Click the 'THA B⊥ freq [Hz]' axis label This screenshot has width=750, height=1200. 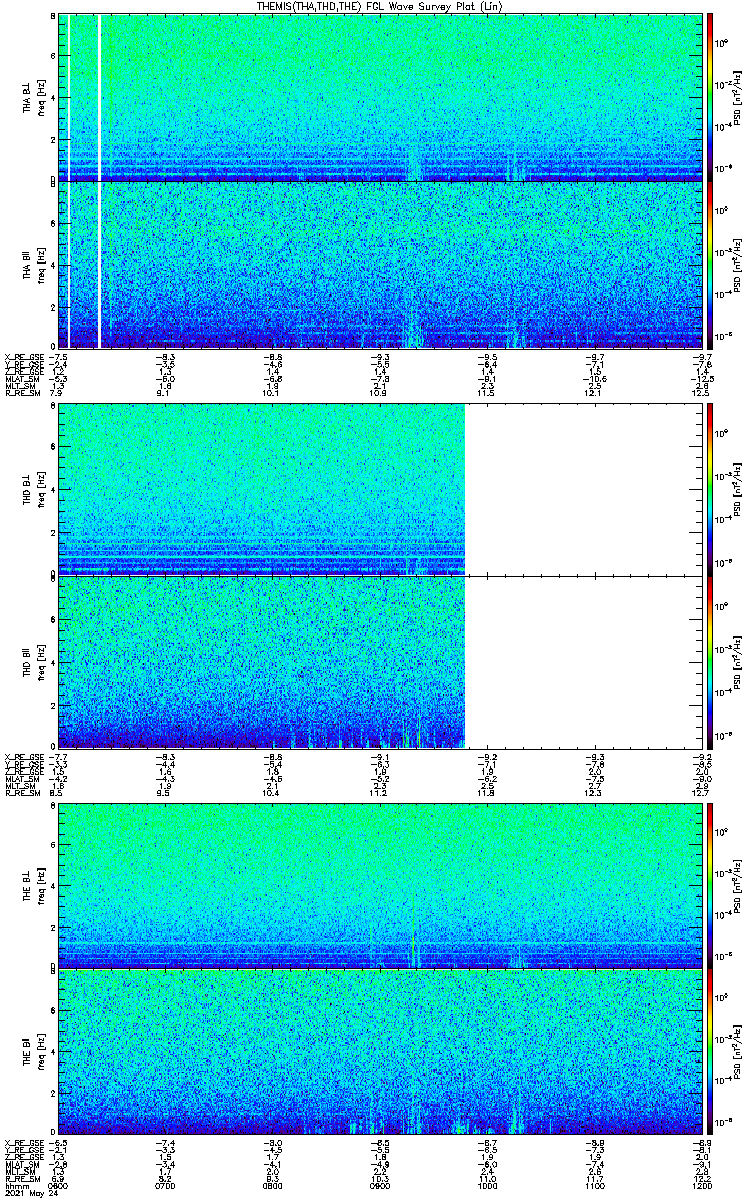click(x=33, y=97)
